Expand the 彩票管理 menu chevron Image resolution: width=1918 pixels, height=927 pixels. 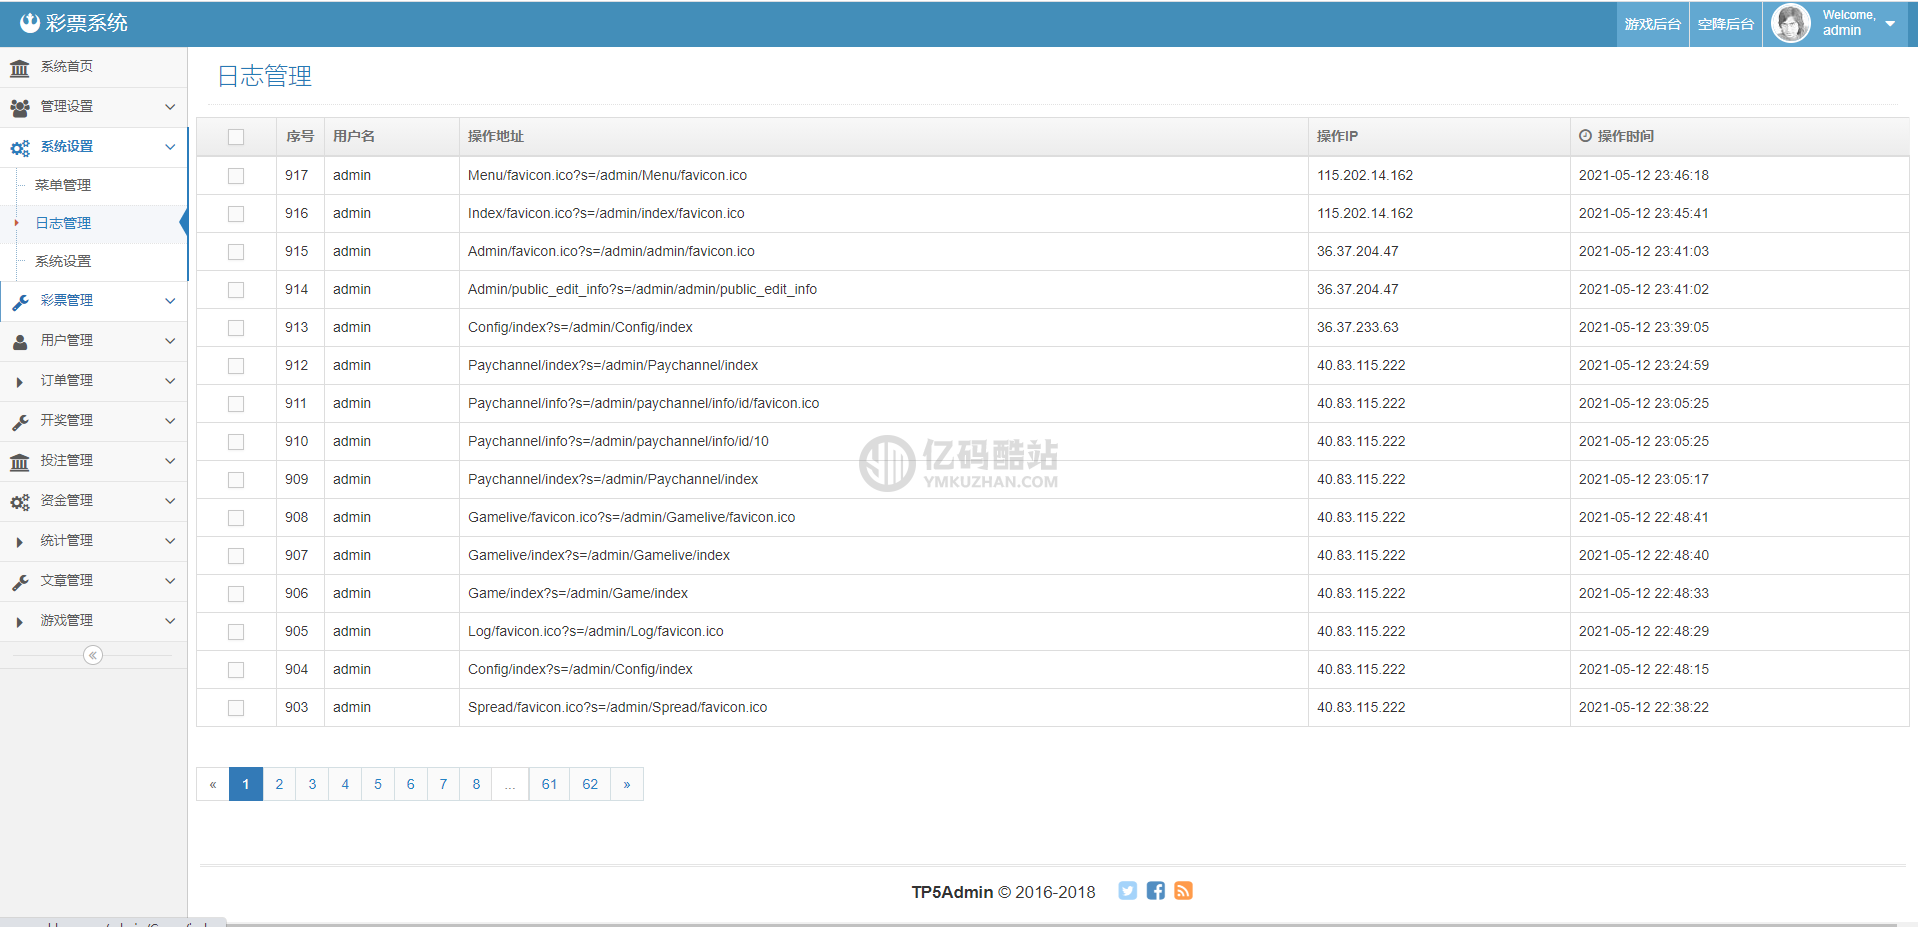click(170, 301)
